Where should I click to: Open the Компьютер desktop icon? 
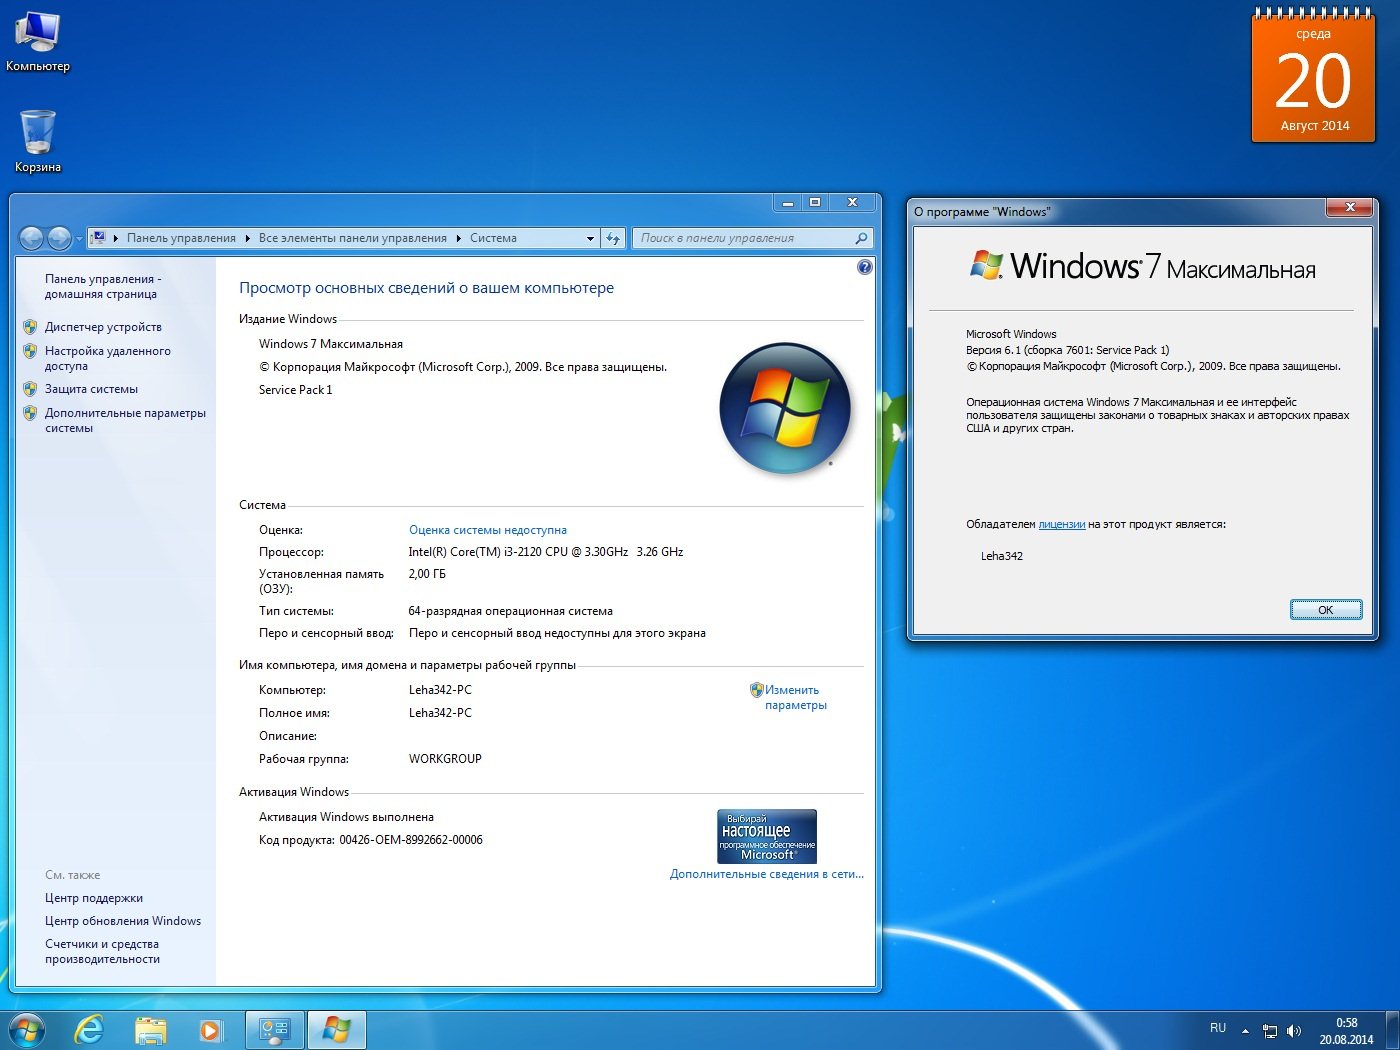pyautogui.click(x=38, y=42)
